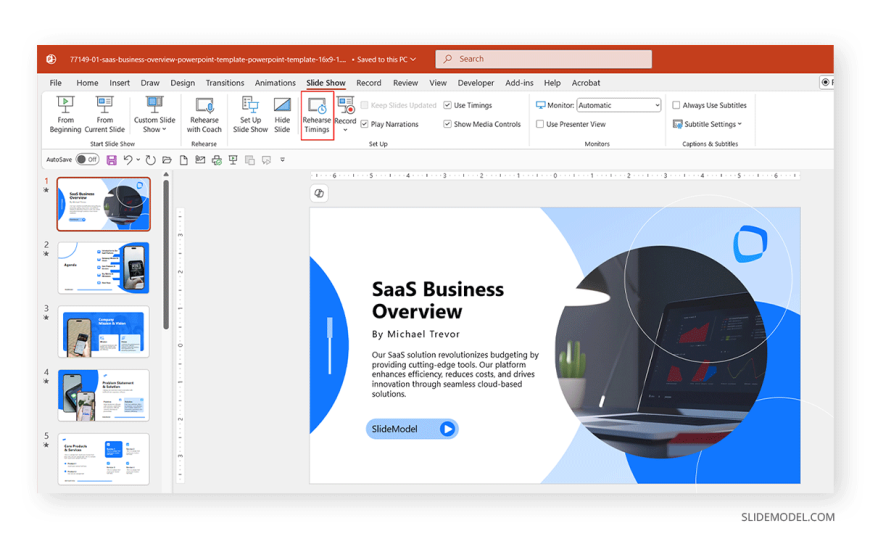Select slide 2 Agenda thumbnail
The height and width of the screenshot is (539, 870).
click(104, 268)
